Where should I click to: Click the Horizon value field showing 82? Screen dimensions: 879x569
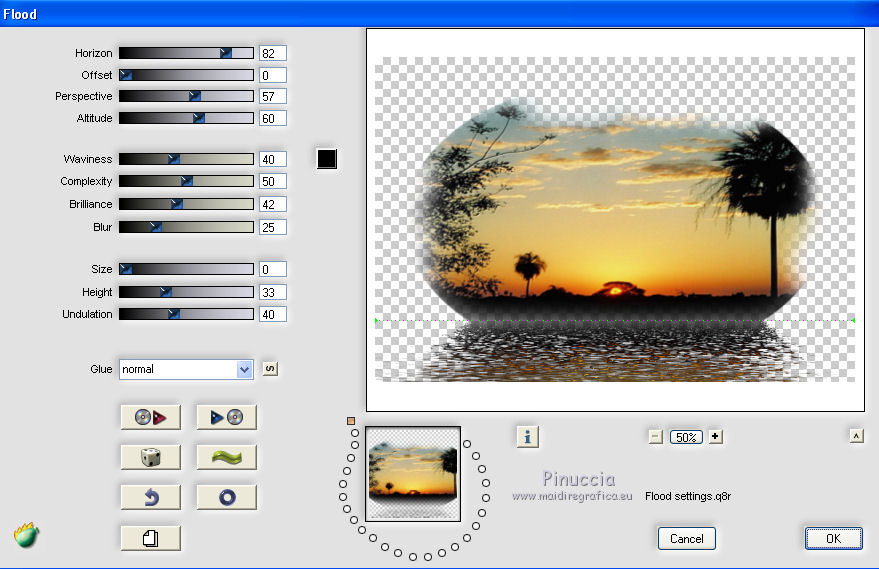click(x=273, y=53)
